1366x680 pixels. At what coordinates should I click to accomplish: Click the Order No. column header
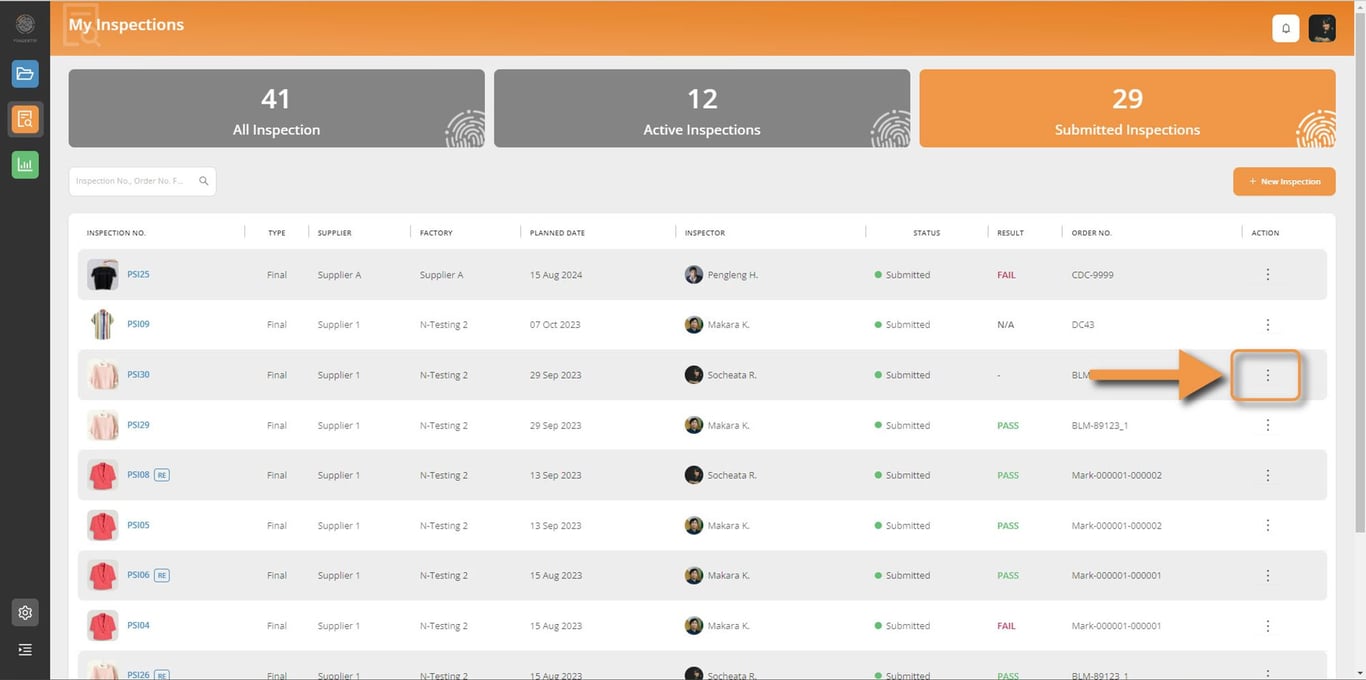pos(1091,233)
